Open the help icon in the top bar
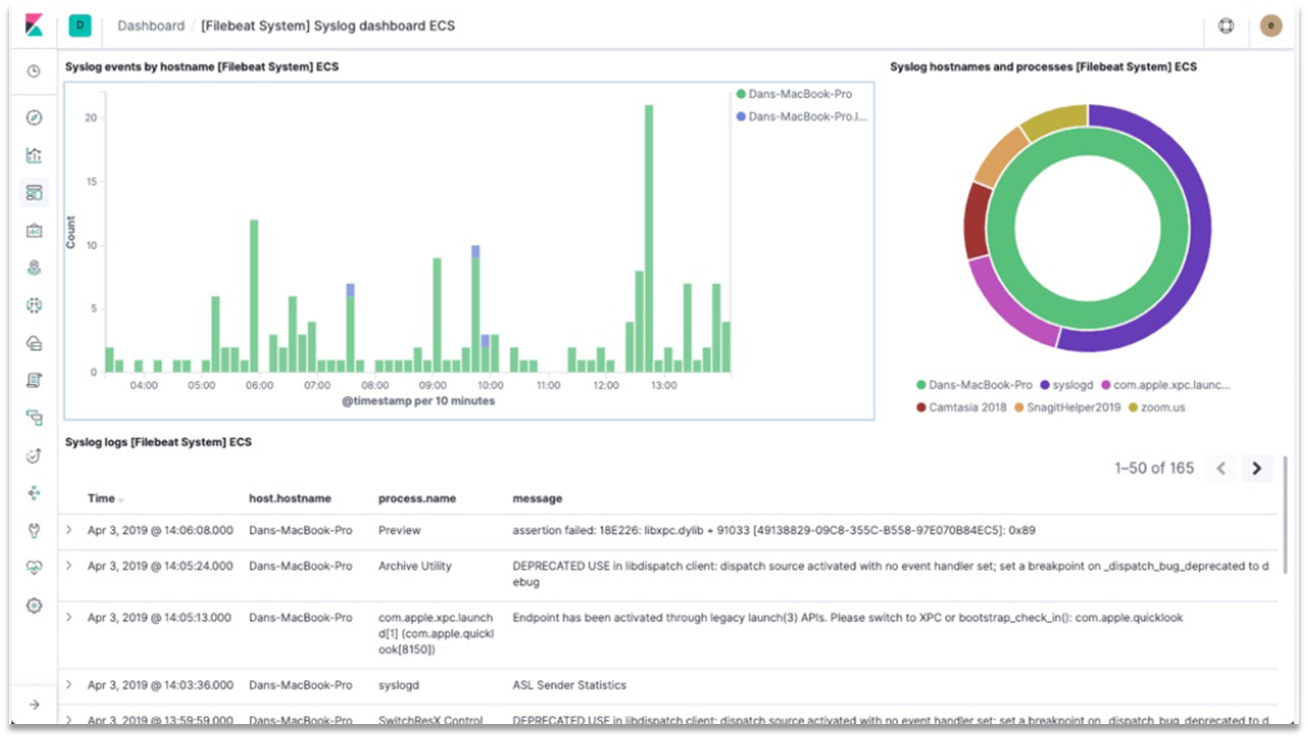 pyautogui.click(x=1226, y=26)
